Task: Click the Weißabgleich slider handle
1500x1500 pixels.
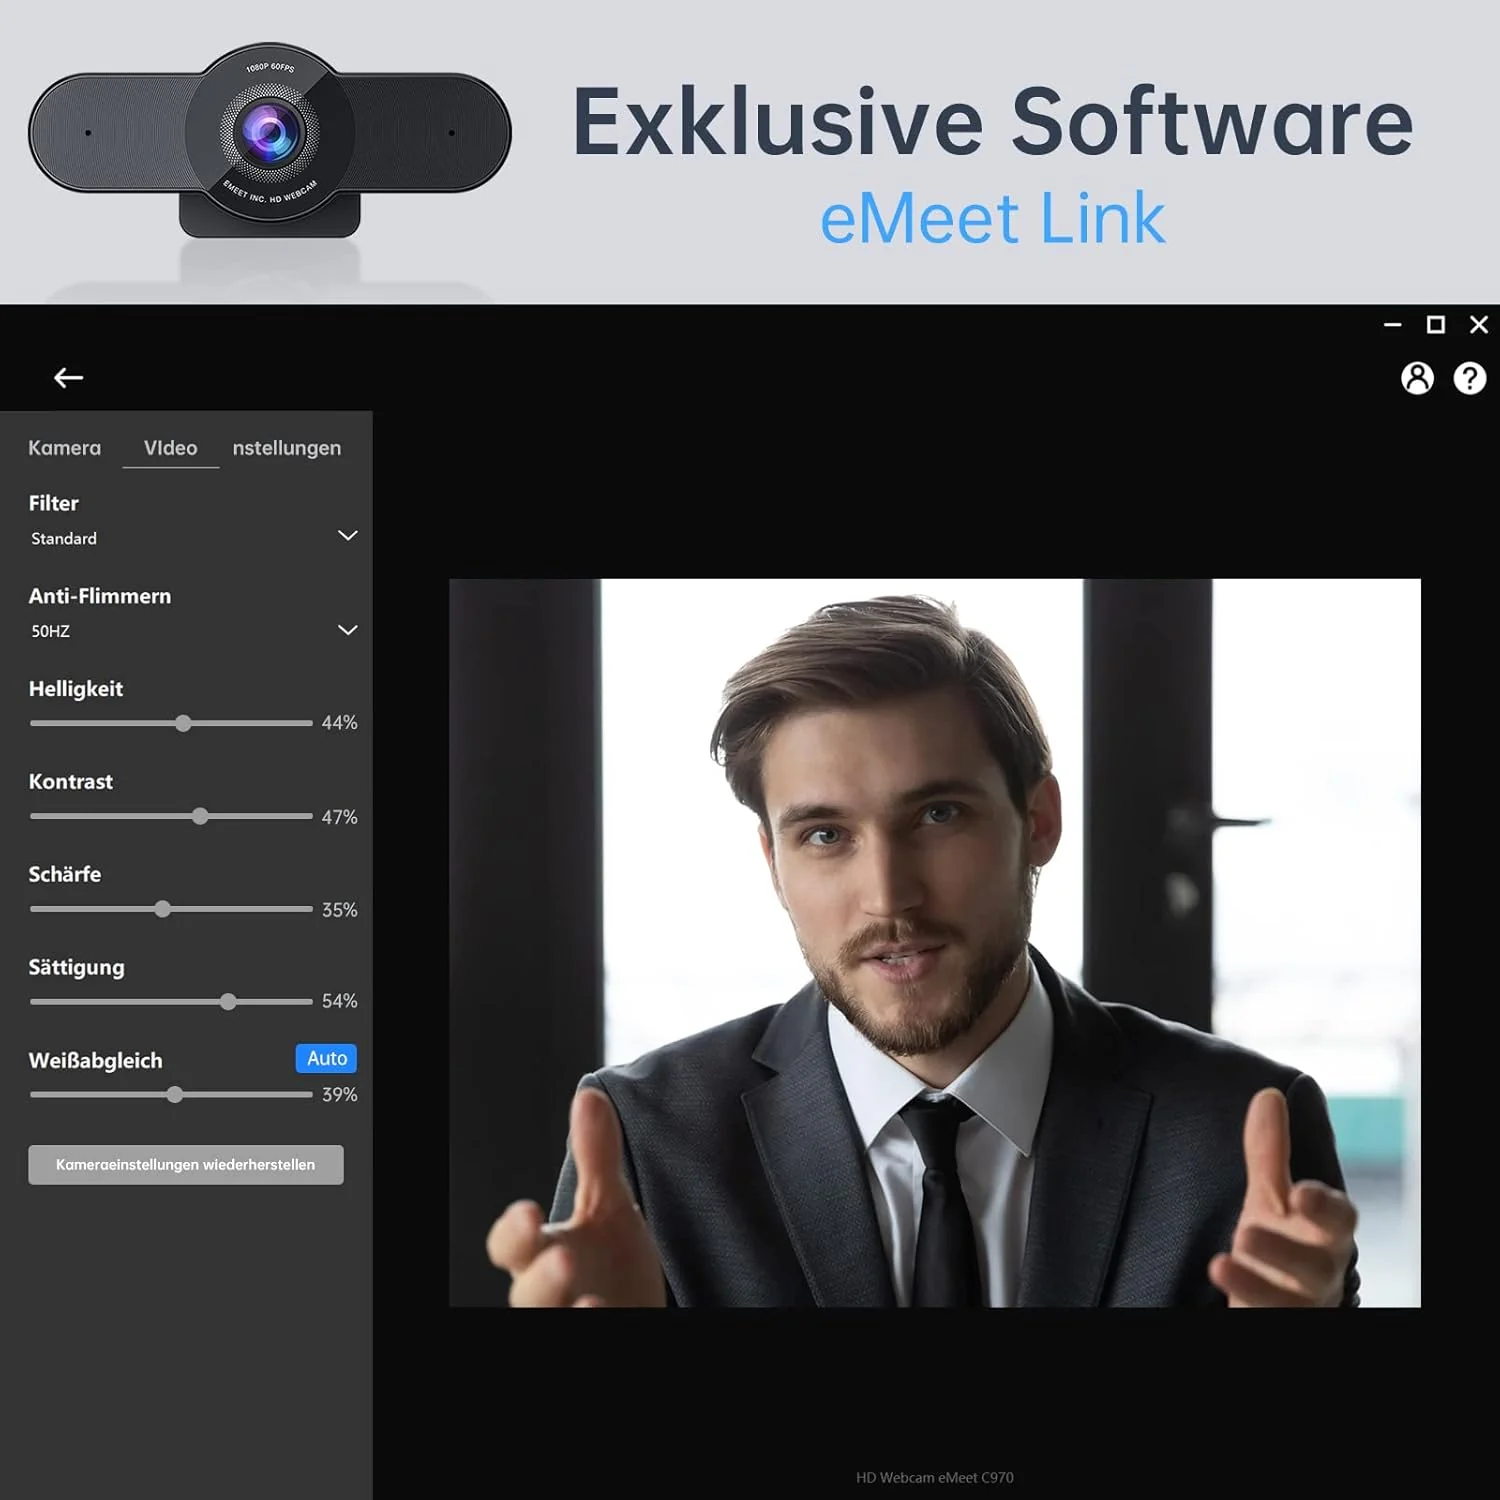Action: tap(175, 1094)
